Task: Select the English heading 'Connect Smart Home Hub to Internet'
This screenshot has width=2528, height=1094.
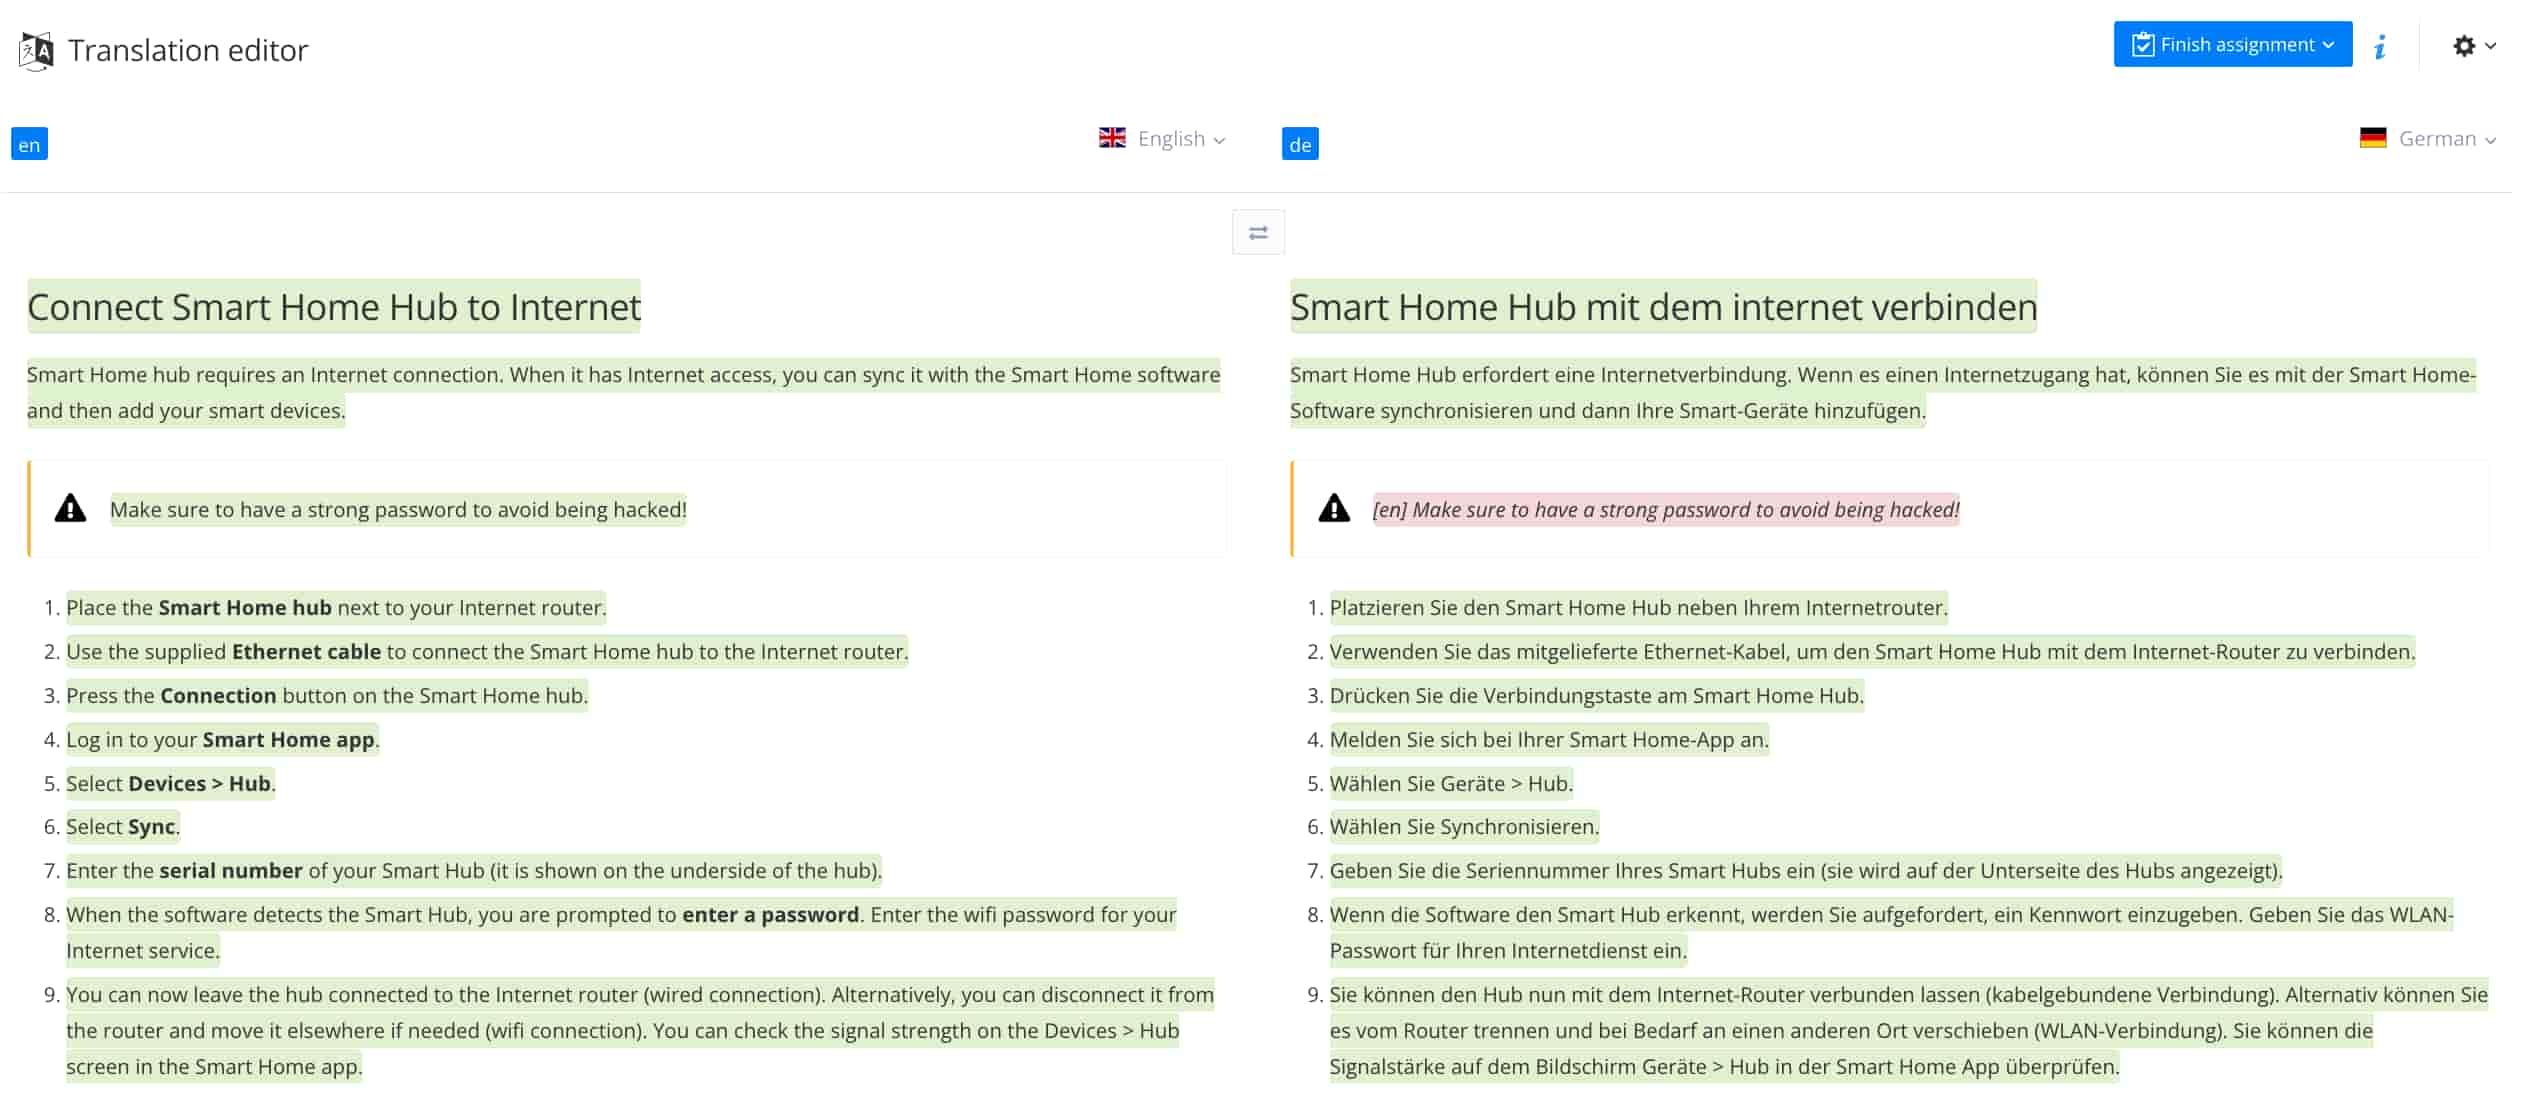Action: 333,307
